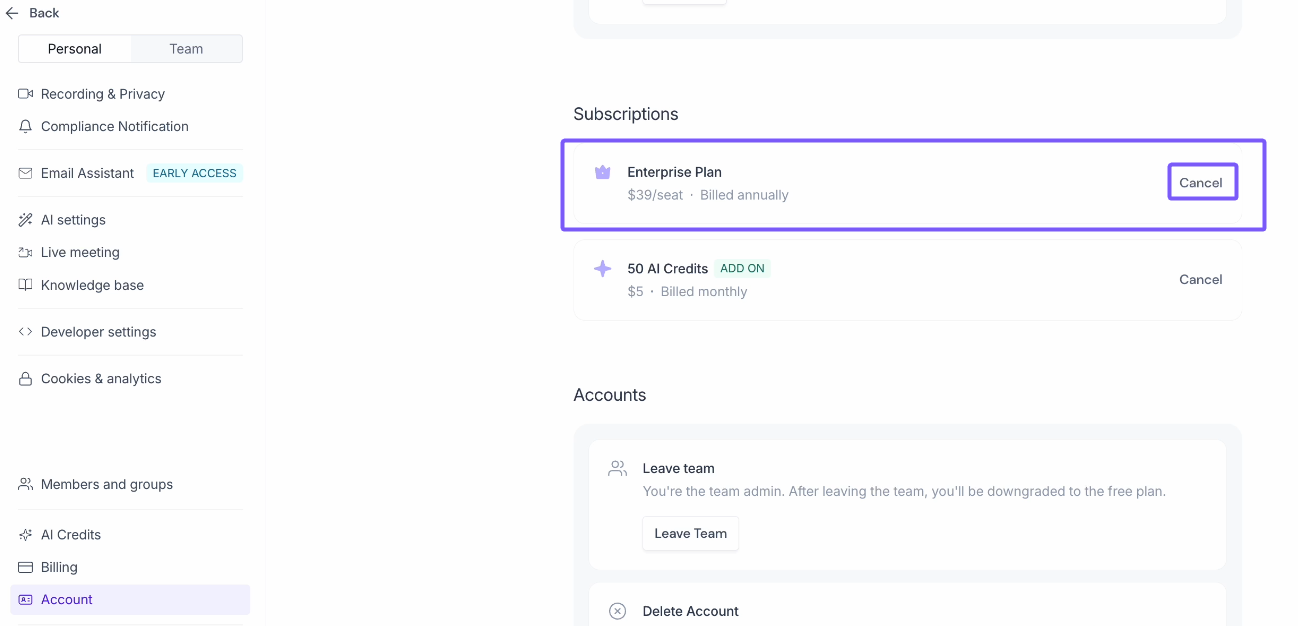The image size is (1298, 626).
Task: Click the video camera Recording & Privacy icon
Action: point(26,94)
